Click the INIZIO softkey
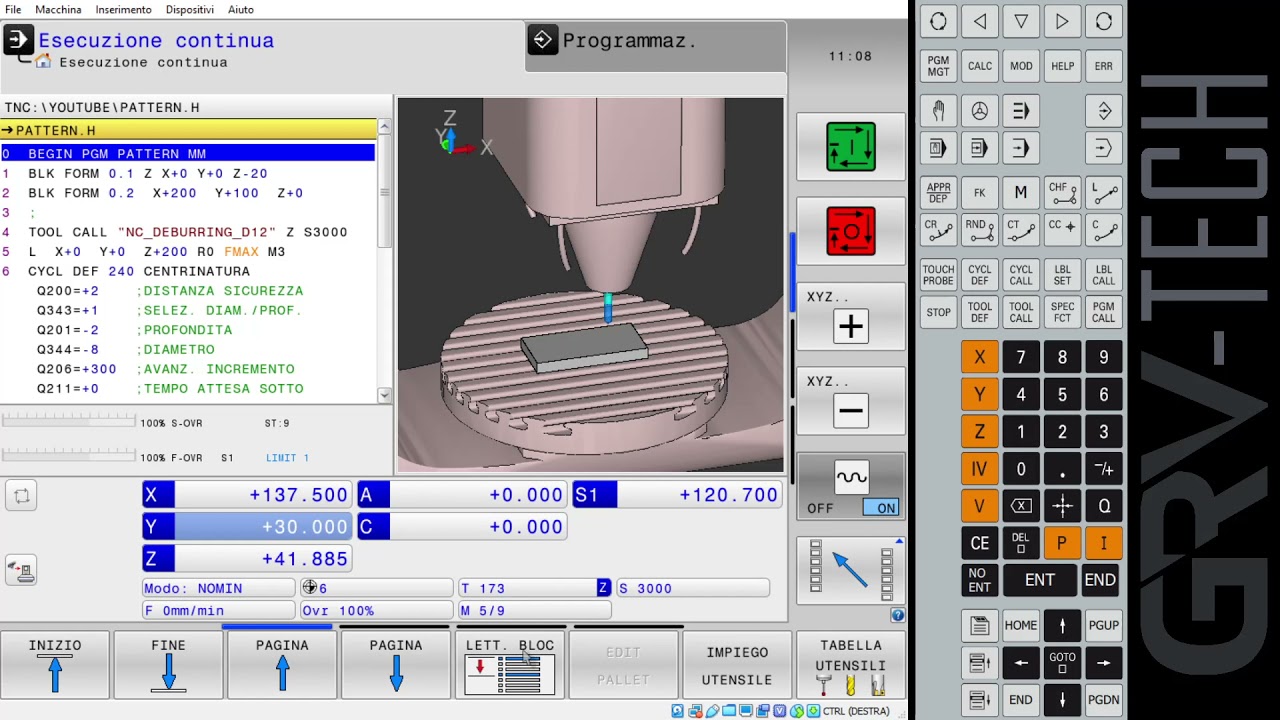 (55, 665)
